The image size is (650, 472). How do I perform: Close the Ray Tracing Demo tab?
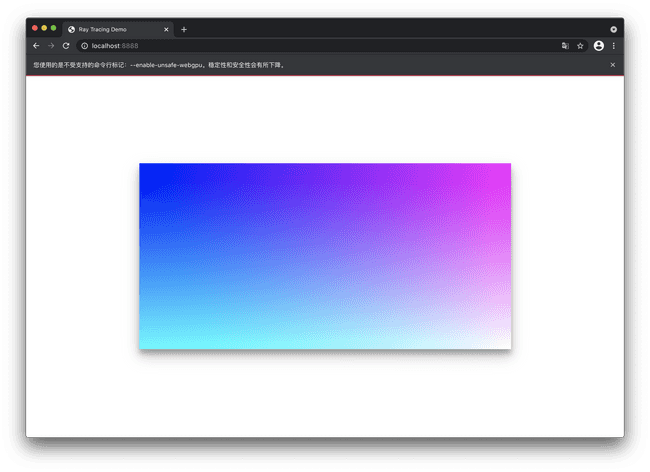pyautogui.click(x=166, y=29)
